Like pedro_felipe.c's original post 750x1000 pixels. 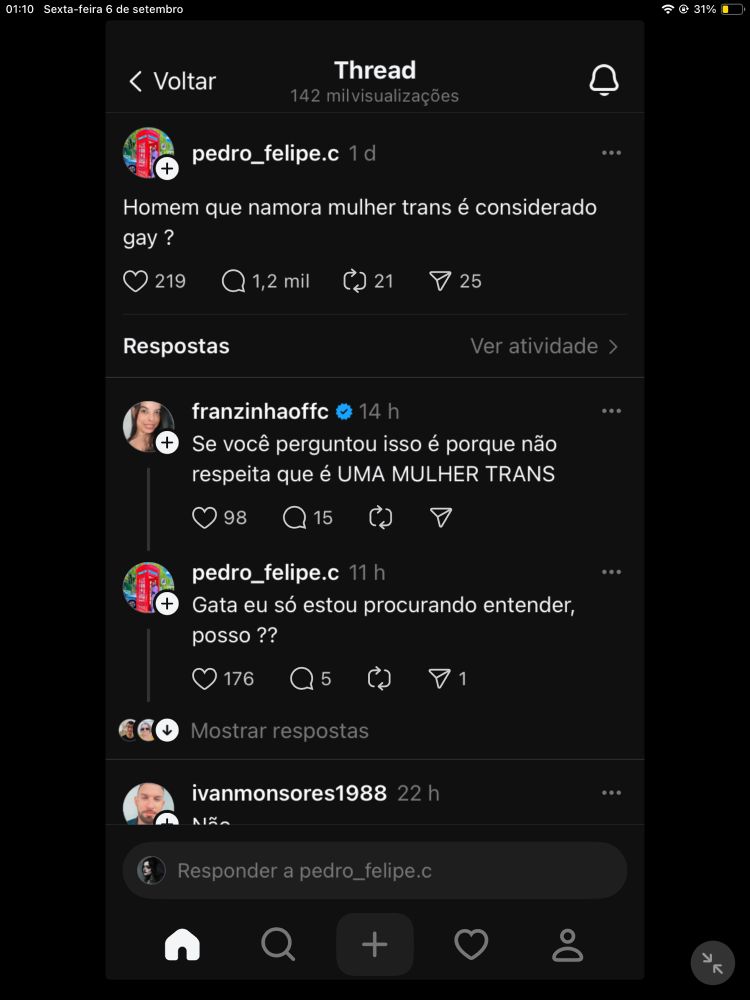click(136, 281)
